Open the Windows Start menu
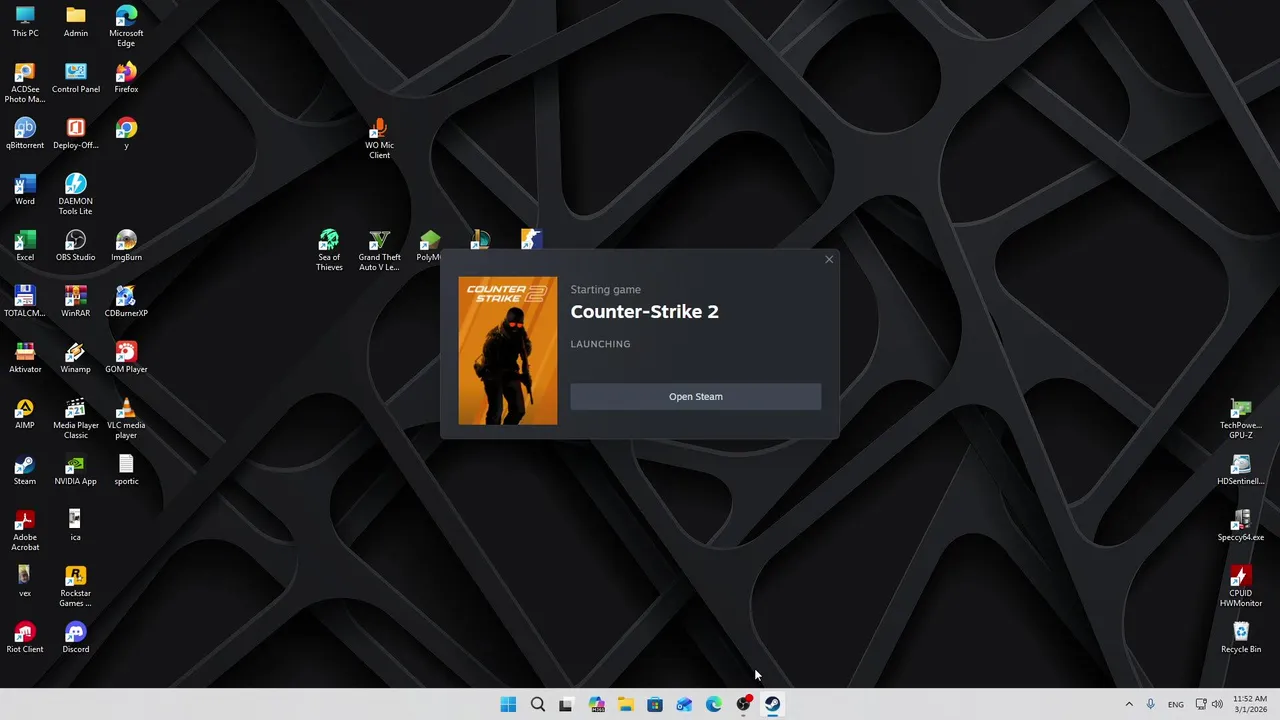The height and width of the screenshot is (720, 1280). 508,704
